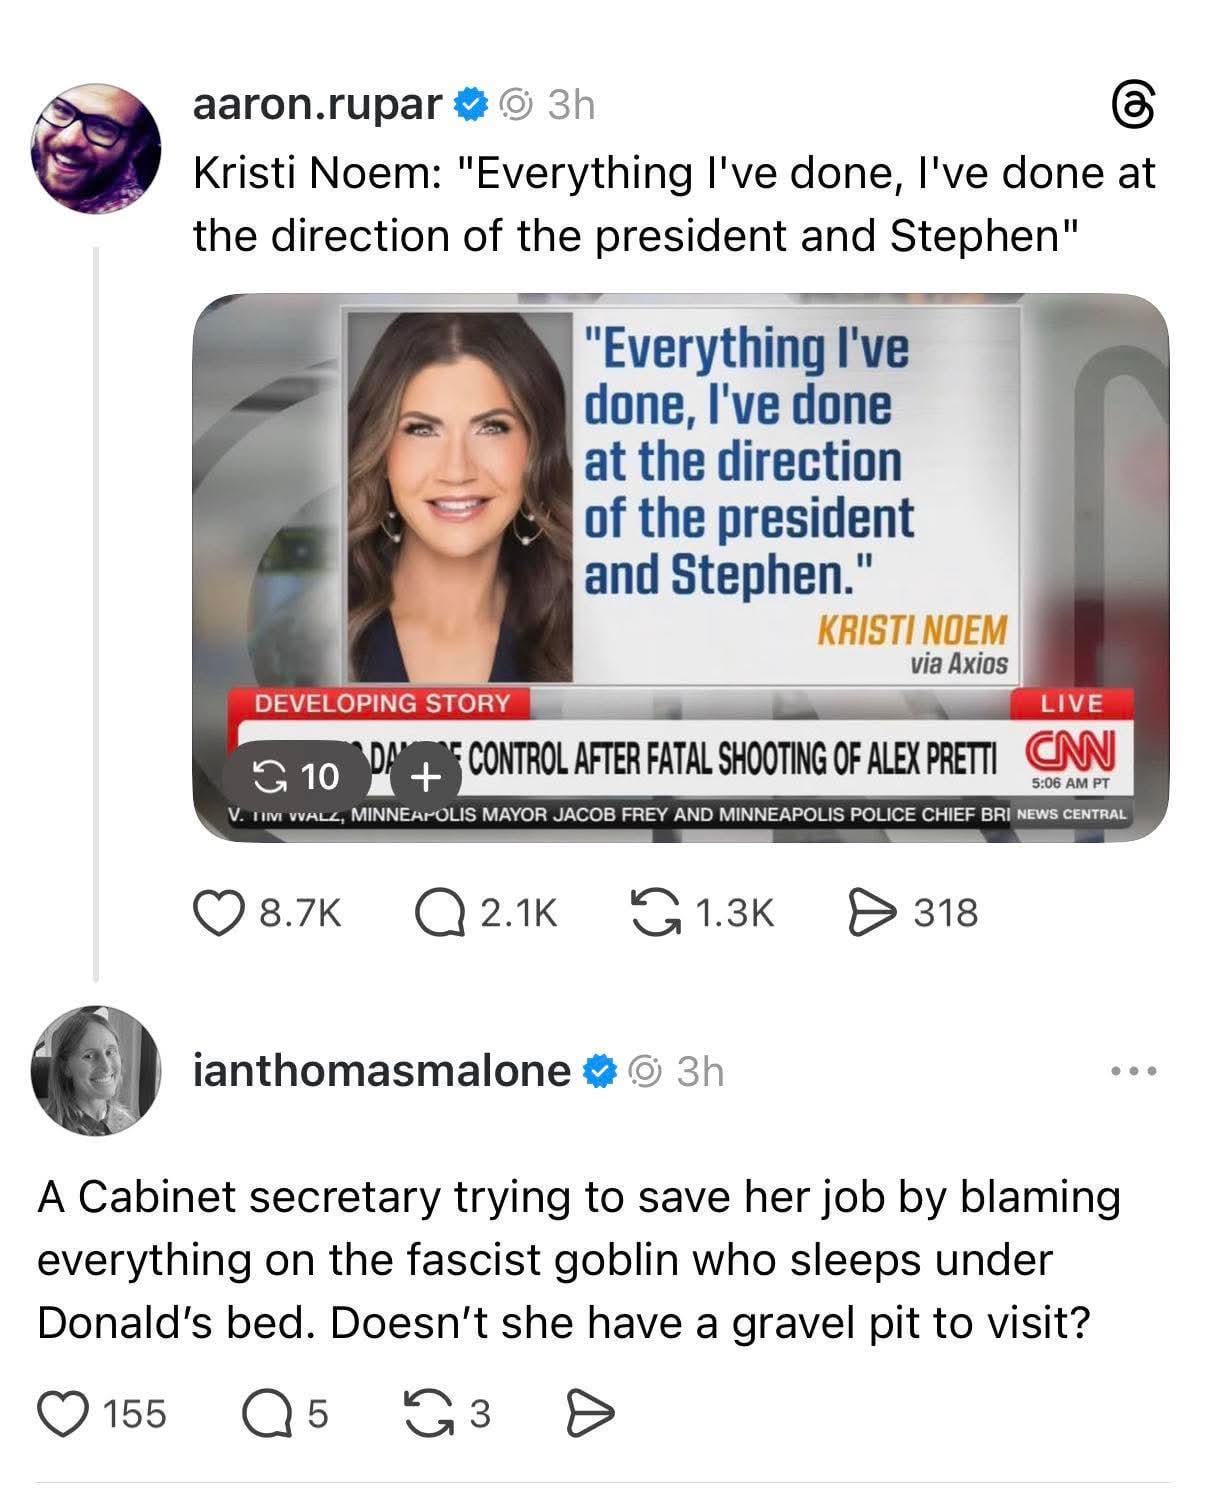The image size is (1206, 1505).
Task: Click ianthomasmalone's blue verified badge
Action: click(599, 1072)
